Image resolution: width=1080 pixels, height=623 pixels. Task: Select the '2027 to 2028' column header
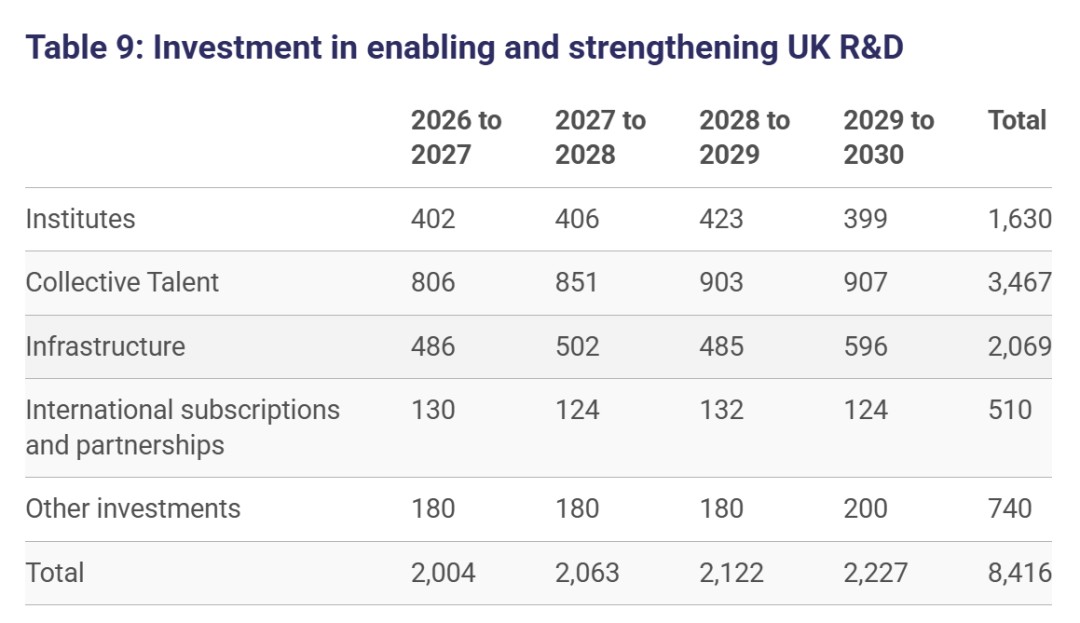[x=600, y=137]
